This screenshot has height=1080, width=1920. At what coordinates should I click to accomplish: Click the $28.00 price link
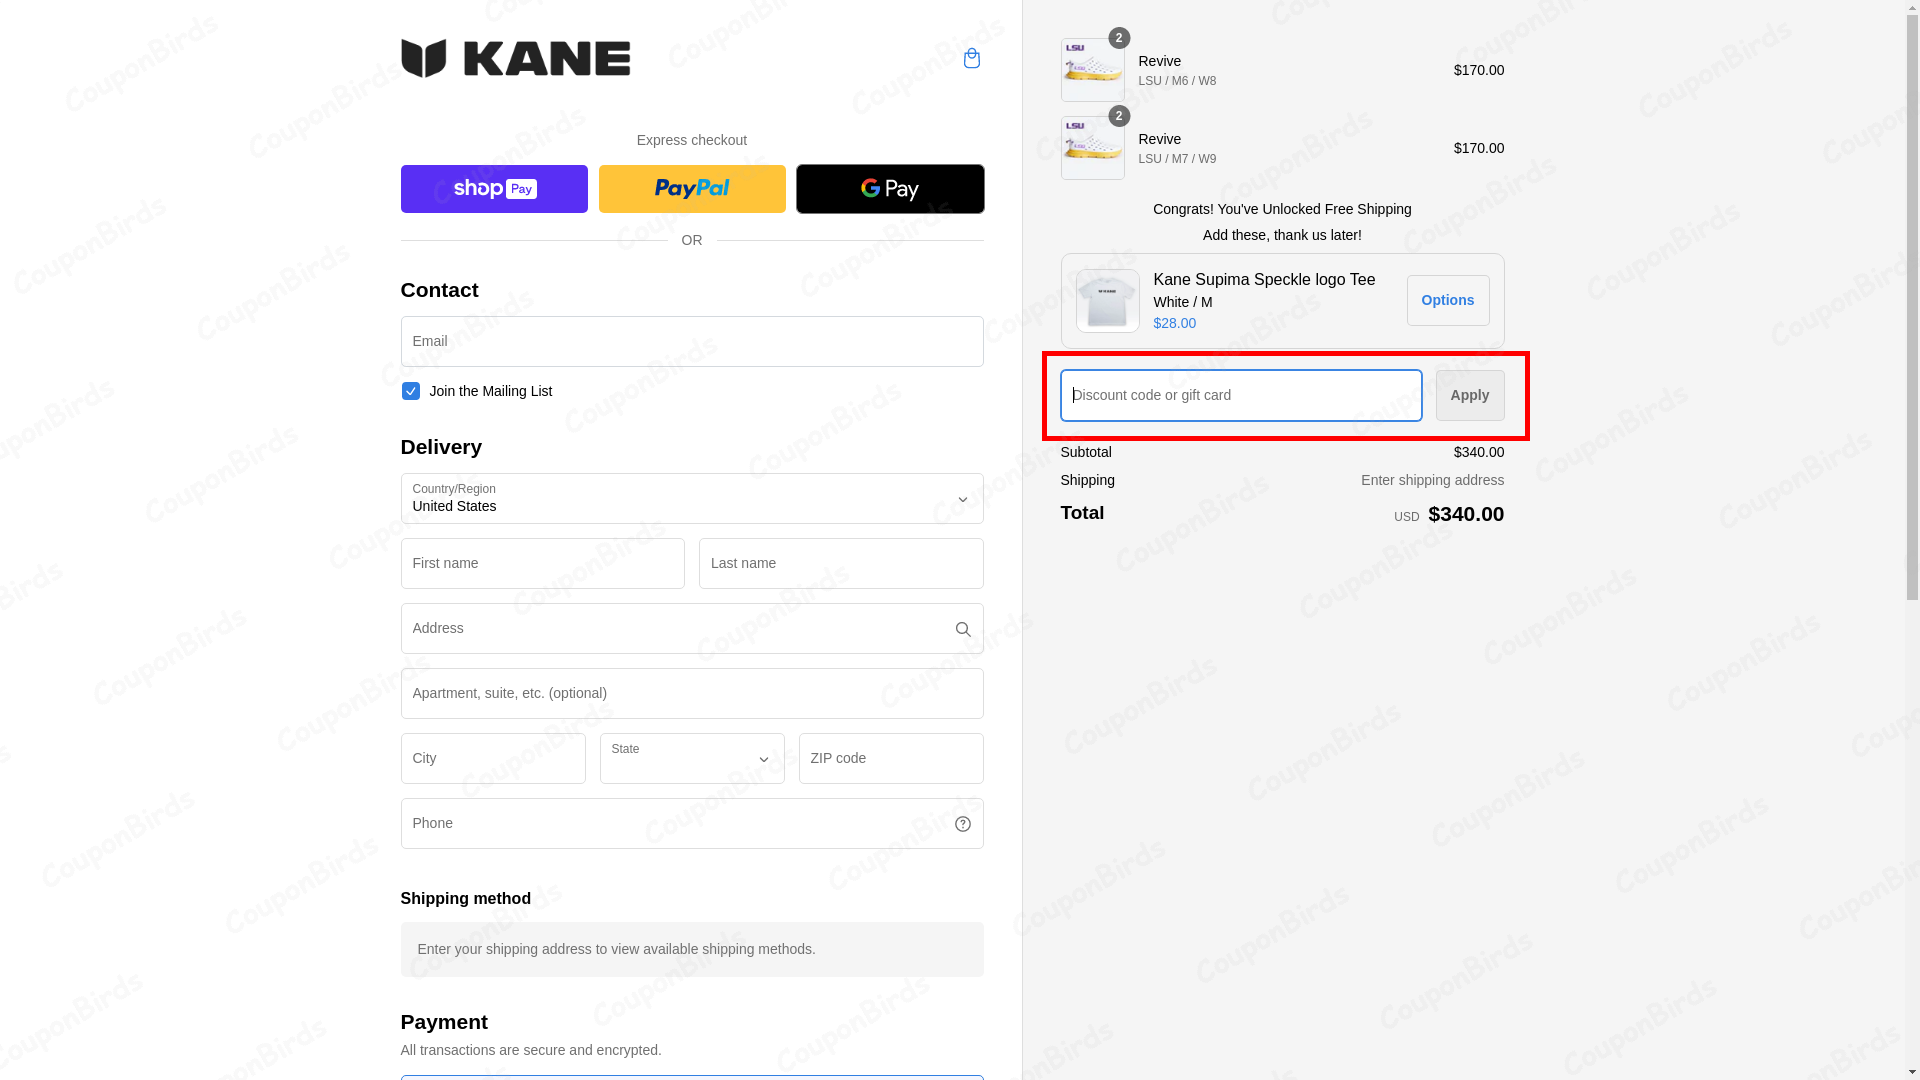[1174, 323]
